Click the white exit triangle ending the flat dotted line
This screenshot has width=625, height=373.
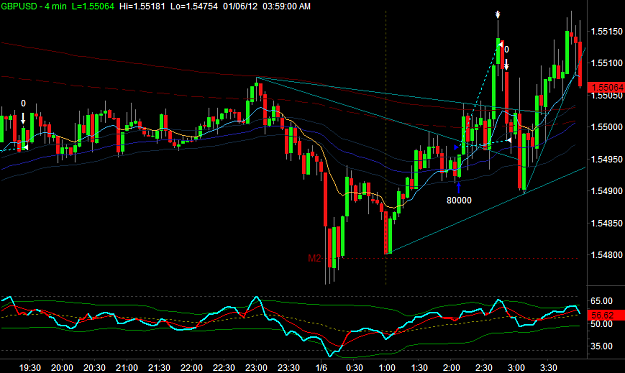coord(509,140)
